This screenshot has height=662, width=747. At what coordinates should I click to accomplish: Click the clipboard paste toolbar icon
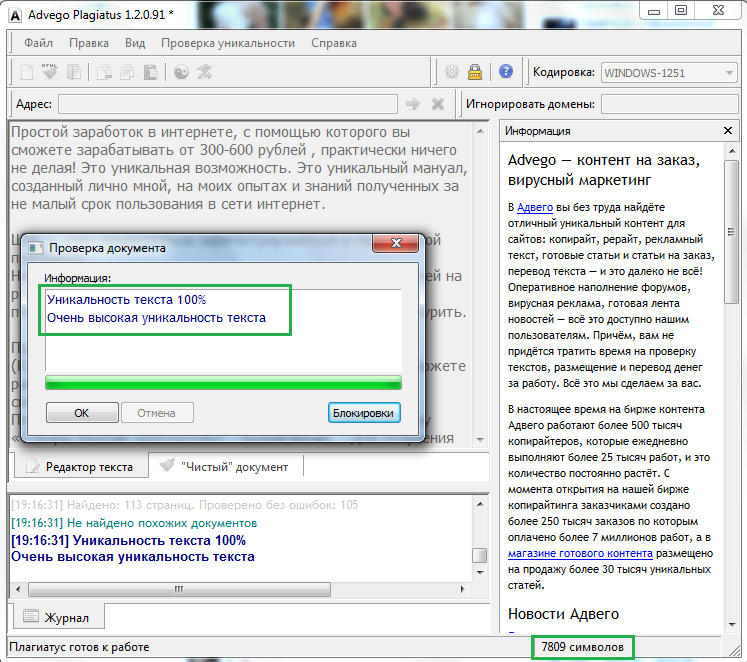[150, 72]
